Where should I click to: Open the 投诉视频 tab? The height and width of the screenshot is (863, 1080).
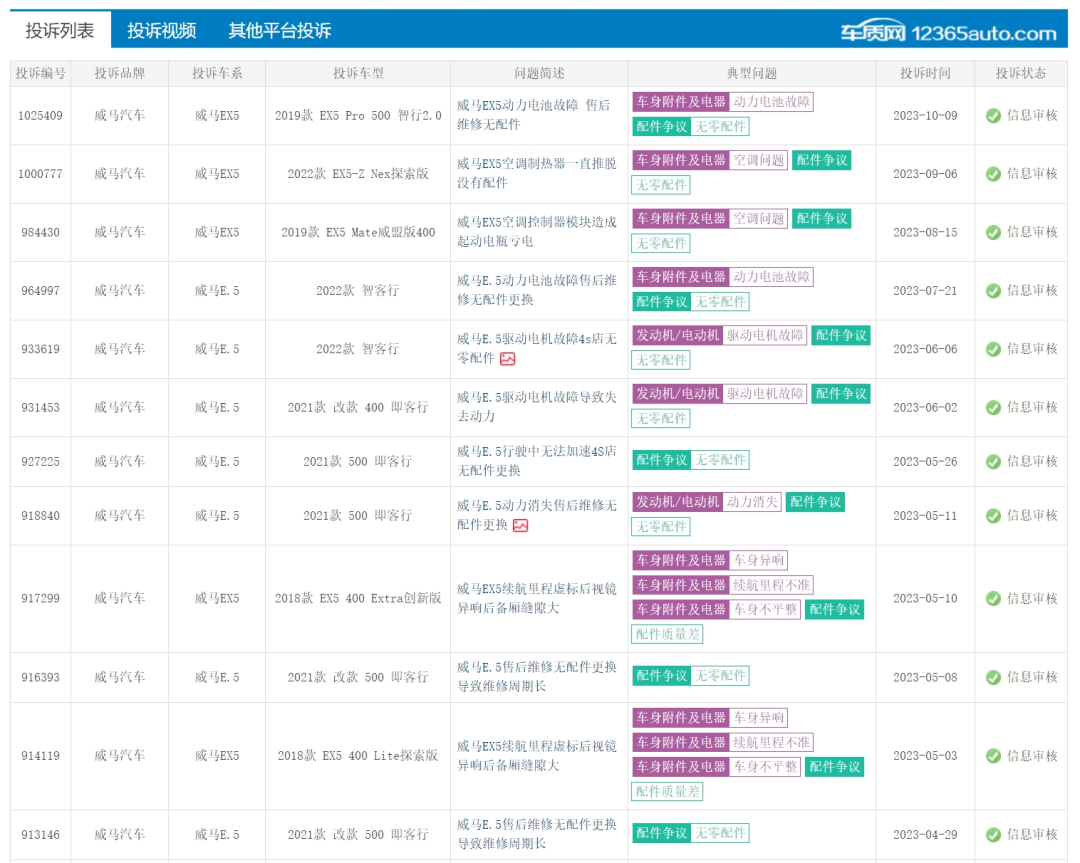click(162, 30)
